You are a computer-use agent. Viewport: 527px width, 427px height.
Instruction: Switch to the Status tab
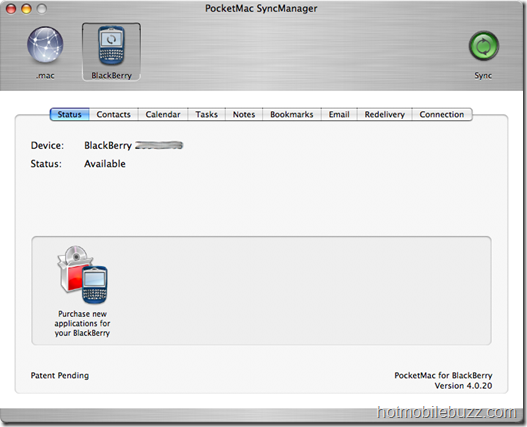(x=70, y=114)
